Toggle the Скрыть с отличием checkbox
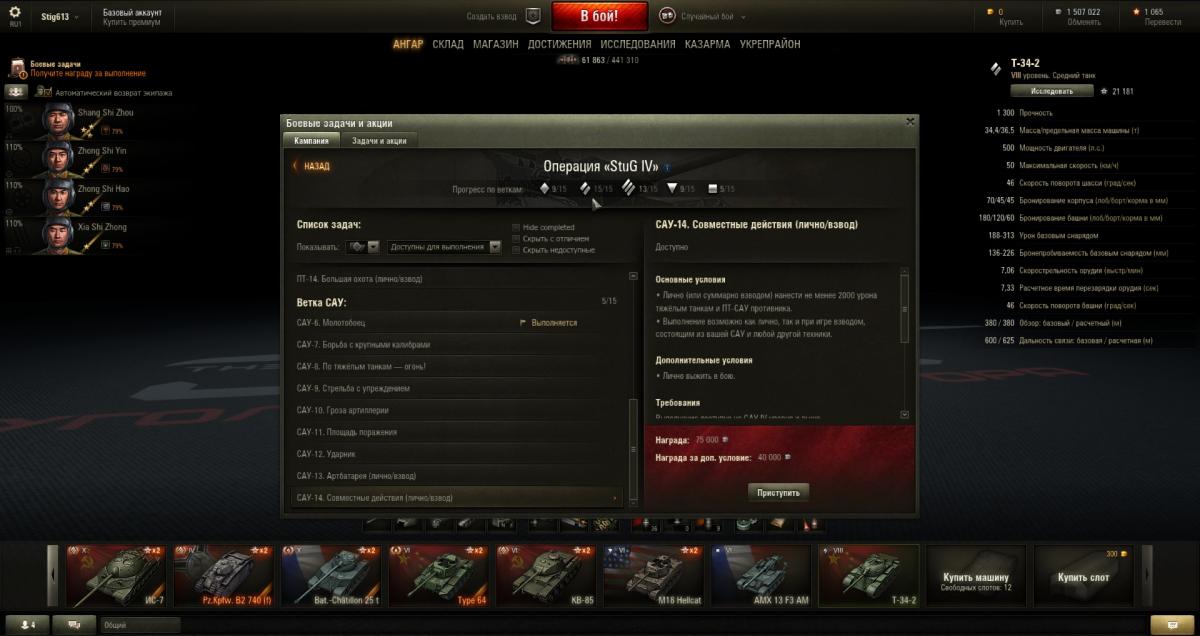This screenshot has width=1200, height=636. coord(516,238)
